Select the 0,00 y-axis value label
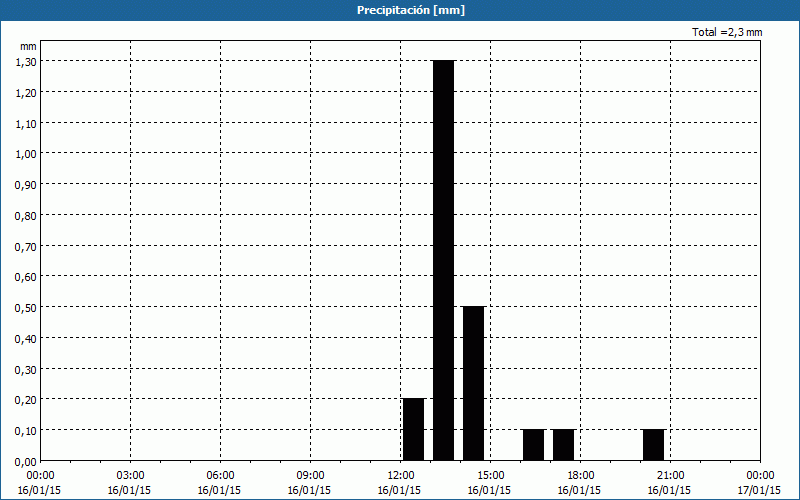Viewport: 800px width, 500px height. coord(26,461)
